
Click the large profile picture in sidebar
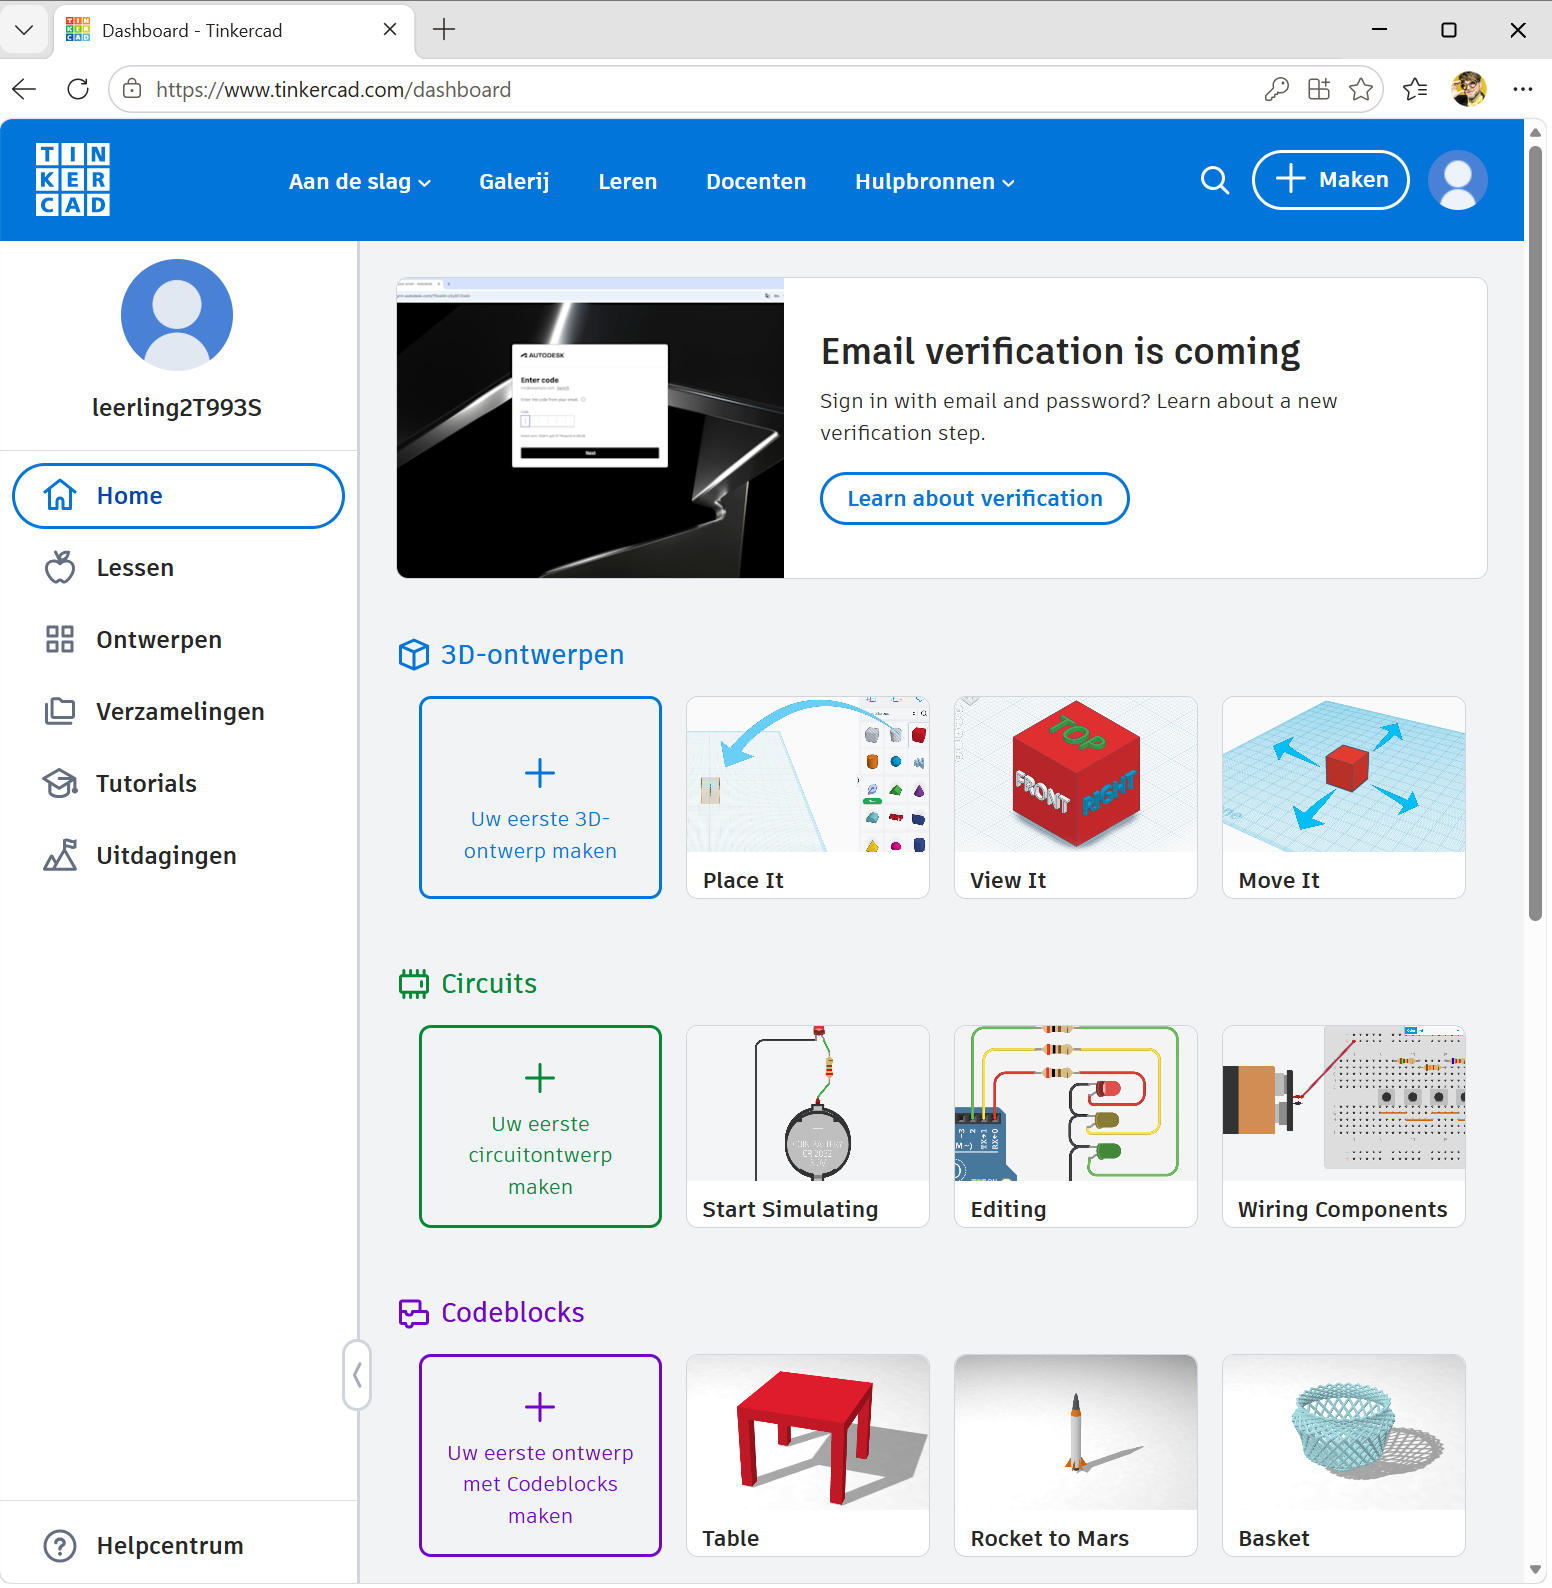pos(177,315)
